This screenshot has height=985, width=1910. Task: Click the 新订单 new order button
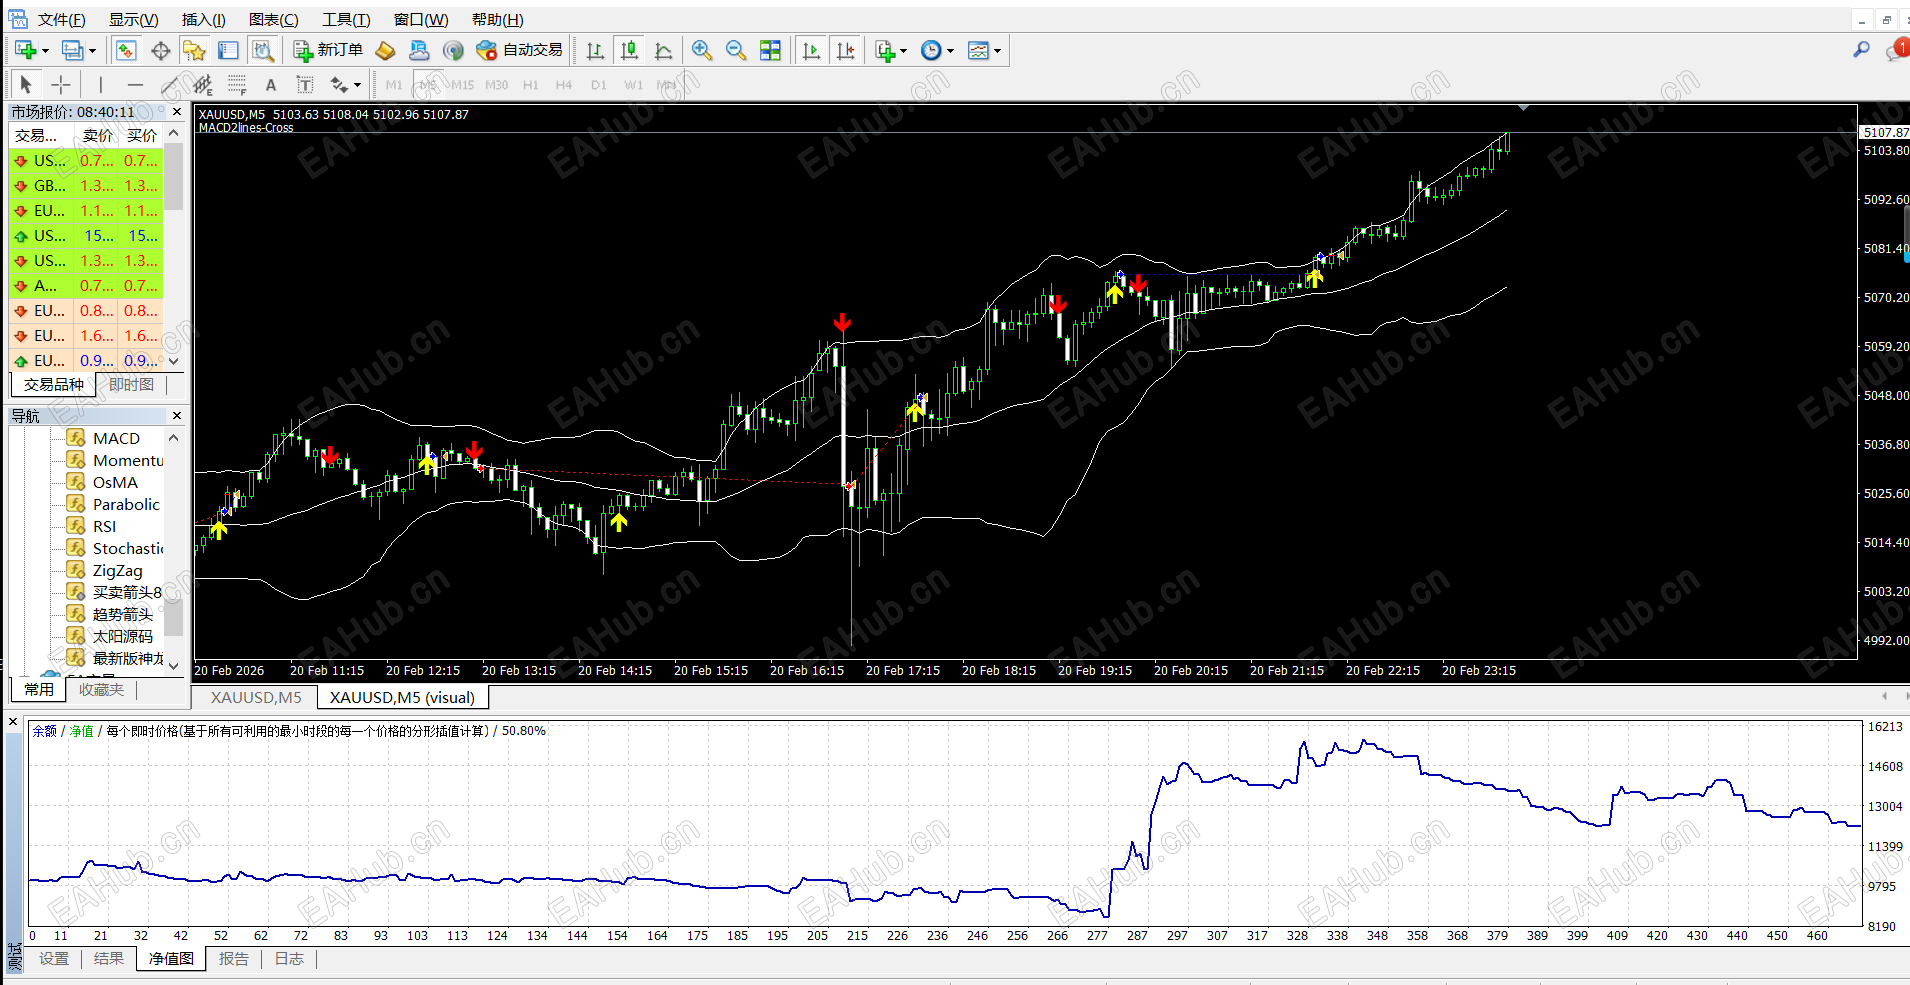click(329, 50)
